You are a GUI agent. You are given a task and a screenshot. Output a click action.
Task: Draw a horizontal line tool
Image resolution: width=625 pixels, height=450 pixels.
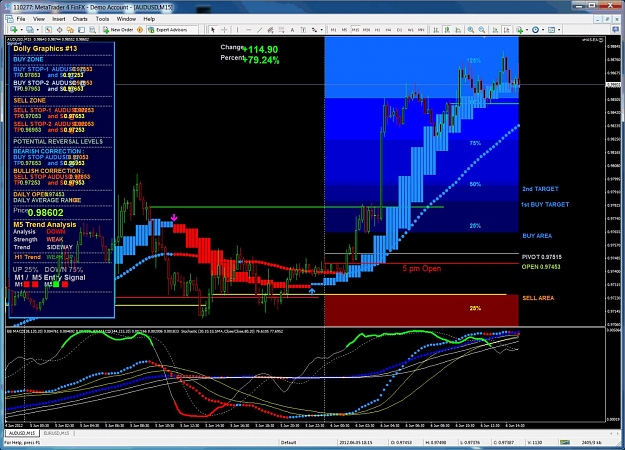pos(248,29)
